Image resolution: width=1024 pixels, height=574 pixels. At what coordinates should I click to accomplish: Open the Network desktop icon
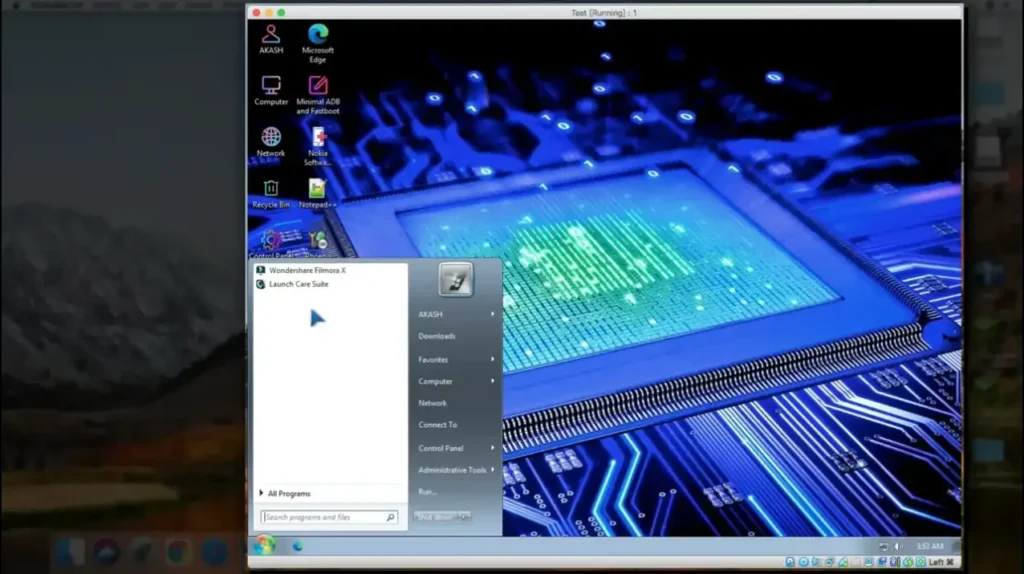[271, 137]
